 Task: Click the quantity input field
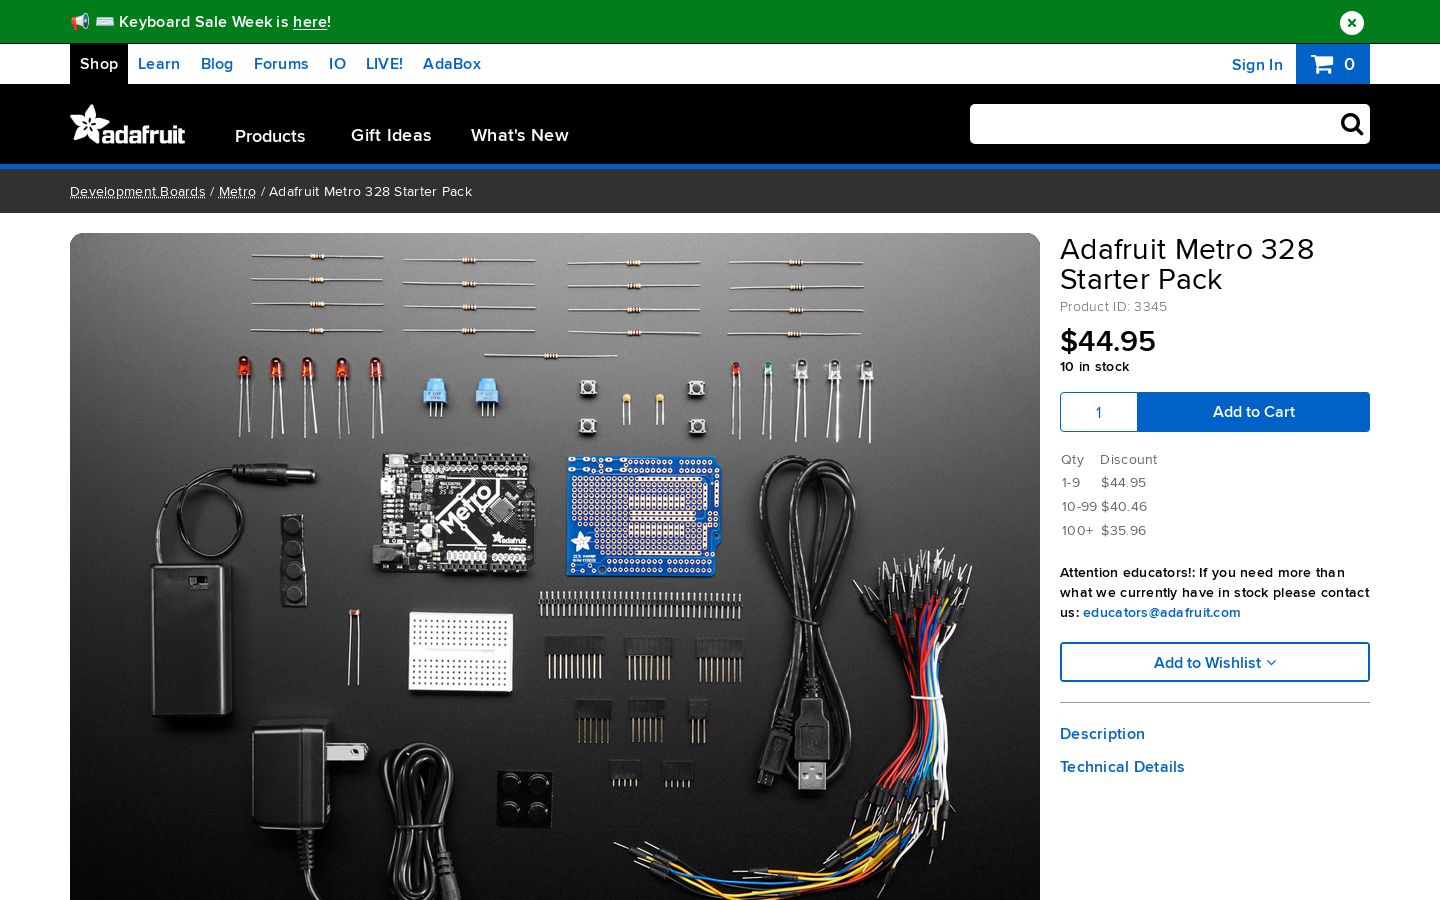[1099, 412]
